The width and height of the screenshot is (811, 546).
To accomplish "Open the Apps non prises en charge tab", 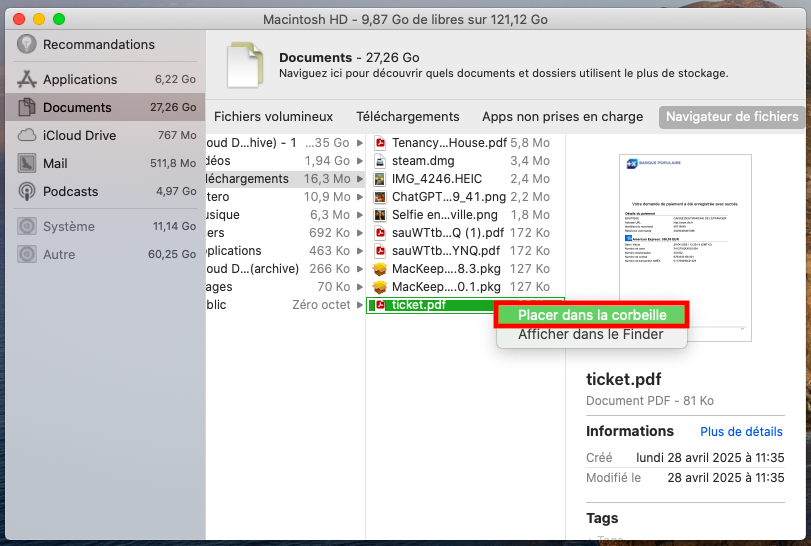I will pyautogui.click(x=562, y=117).
